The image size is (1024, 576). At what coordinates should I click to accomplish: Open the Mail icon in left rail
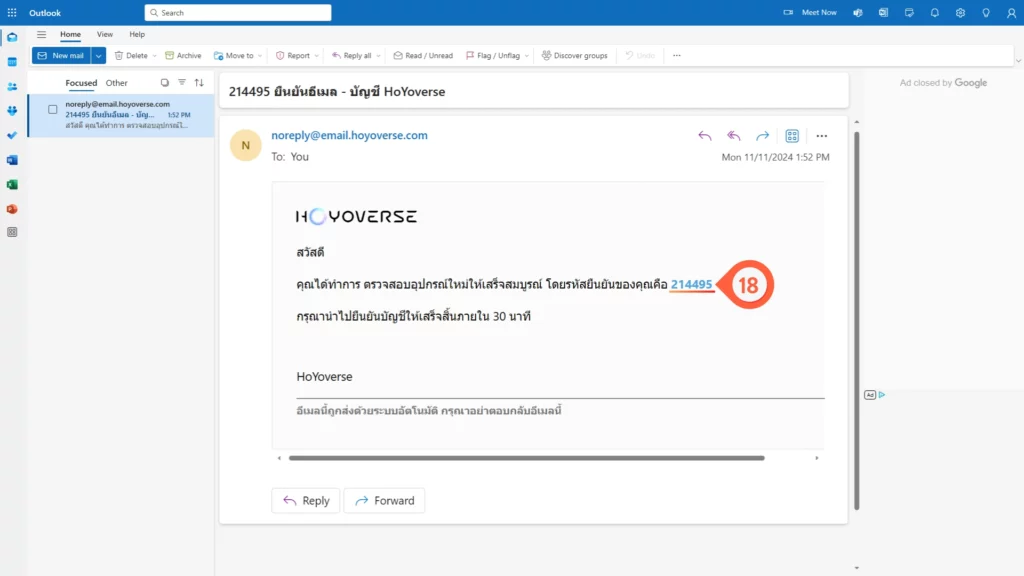point(12,37)
